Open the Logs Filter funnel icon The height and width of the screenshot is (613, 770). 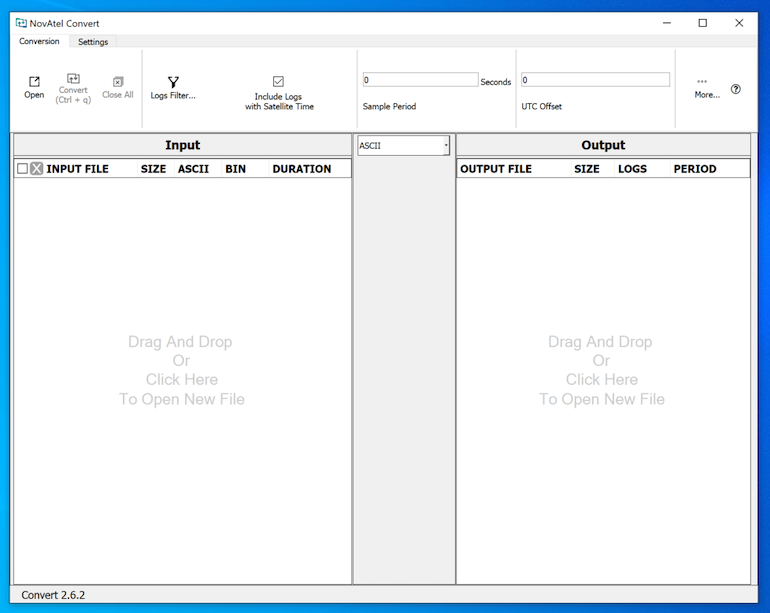click(x=173, y=82)
